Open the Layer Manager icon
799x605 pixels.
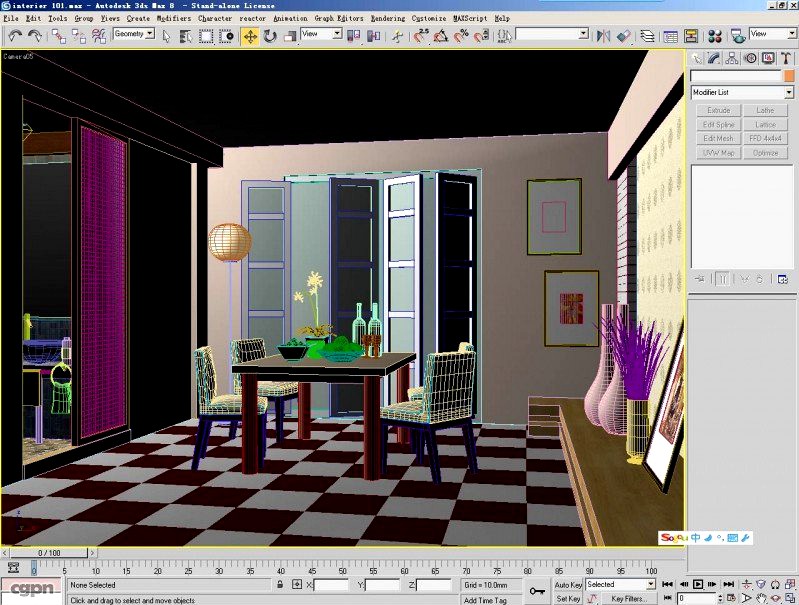(x=647, y=36)
